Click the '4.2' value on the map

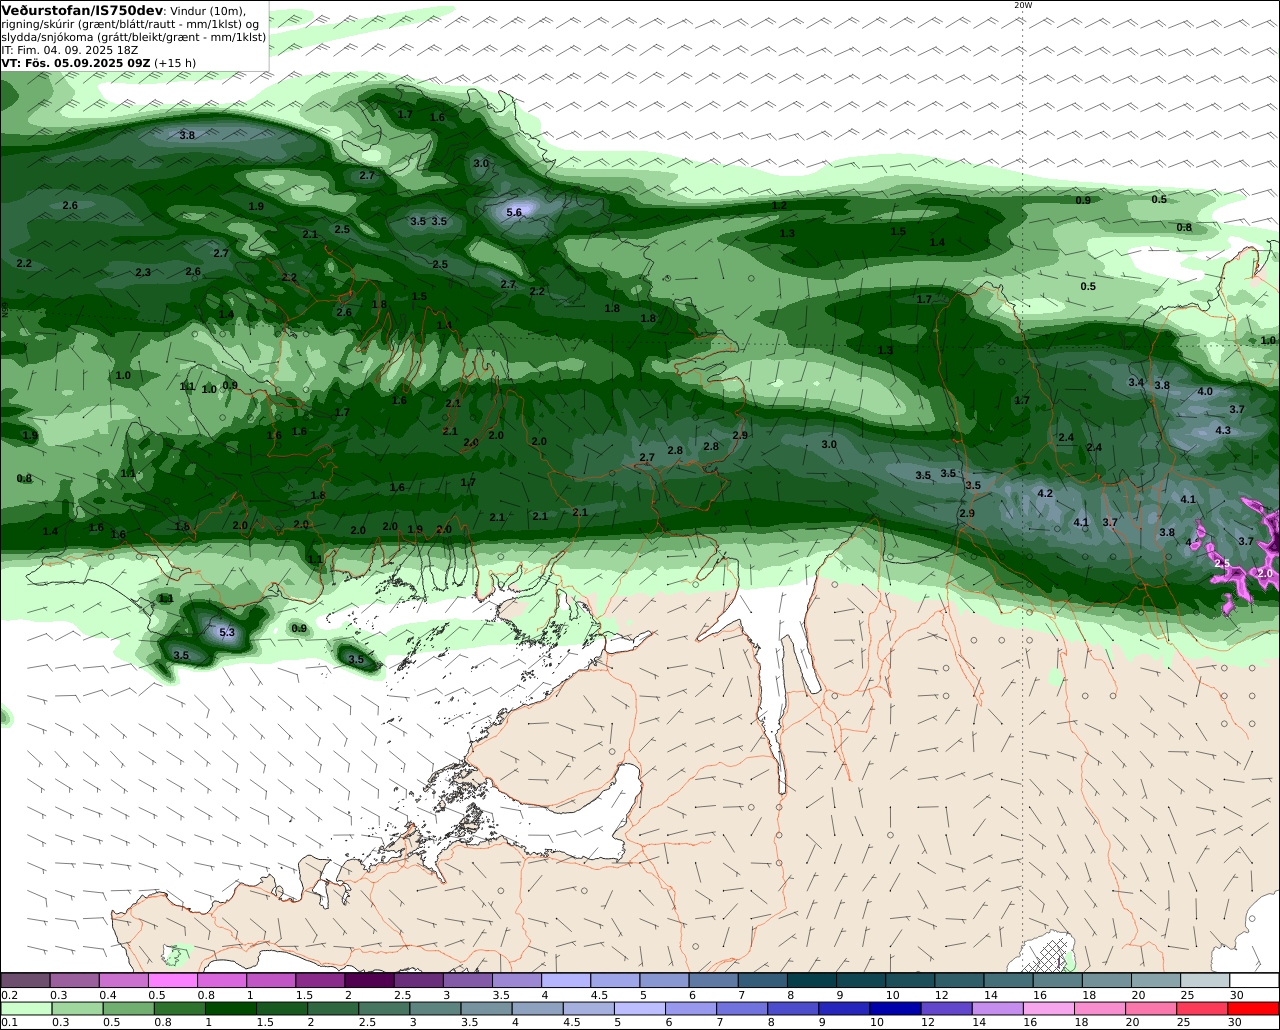[1045, 493]
